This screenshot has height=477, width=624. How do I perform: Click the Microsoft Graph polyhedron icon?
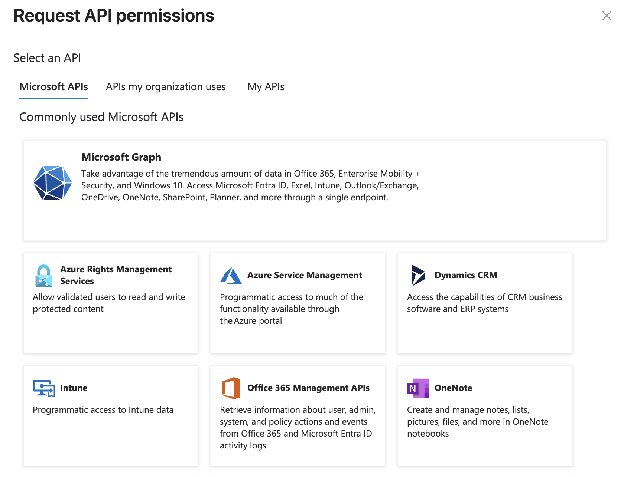(x=53, y=183)
